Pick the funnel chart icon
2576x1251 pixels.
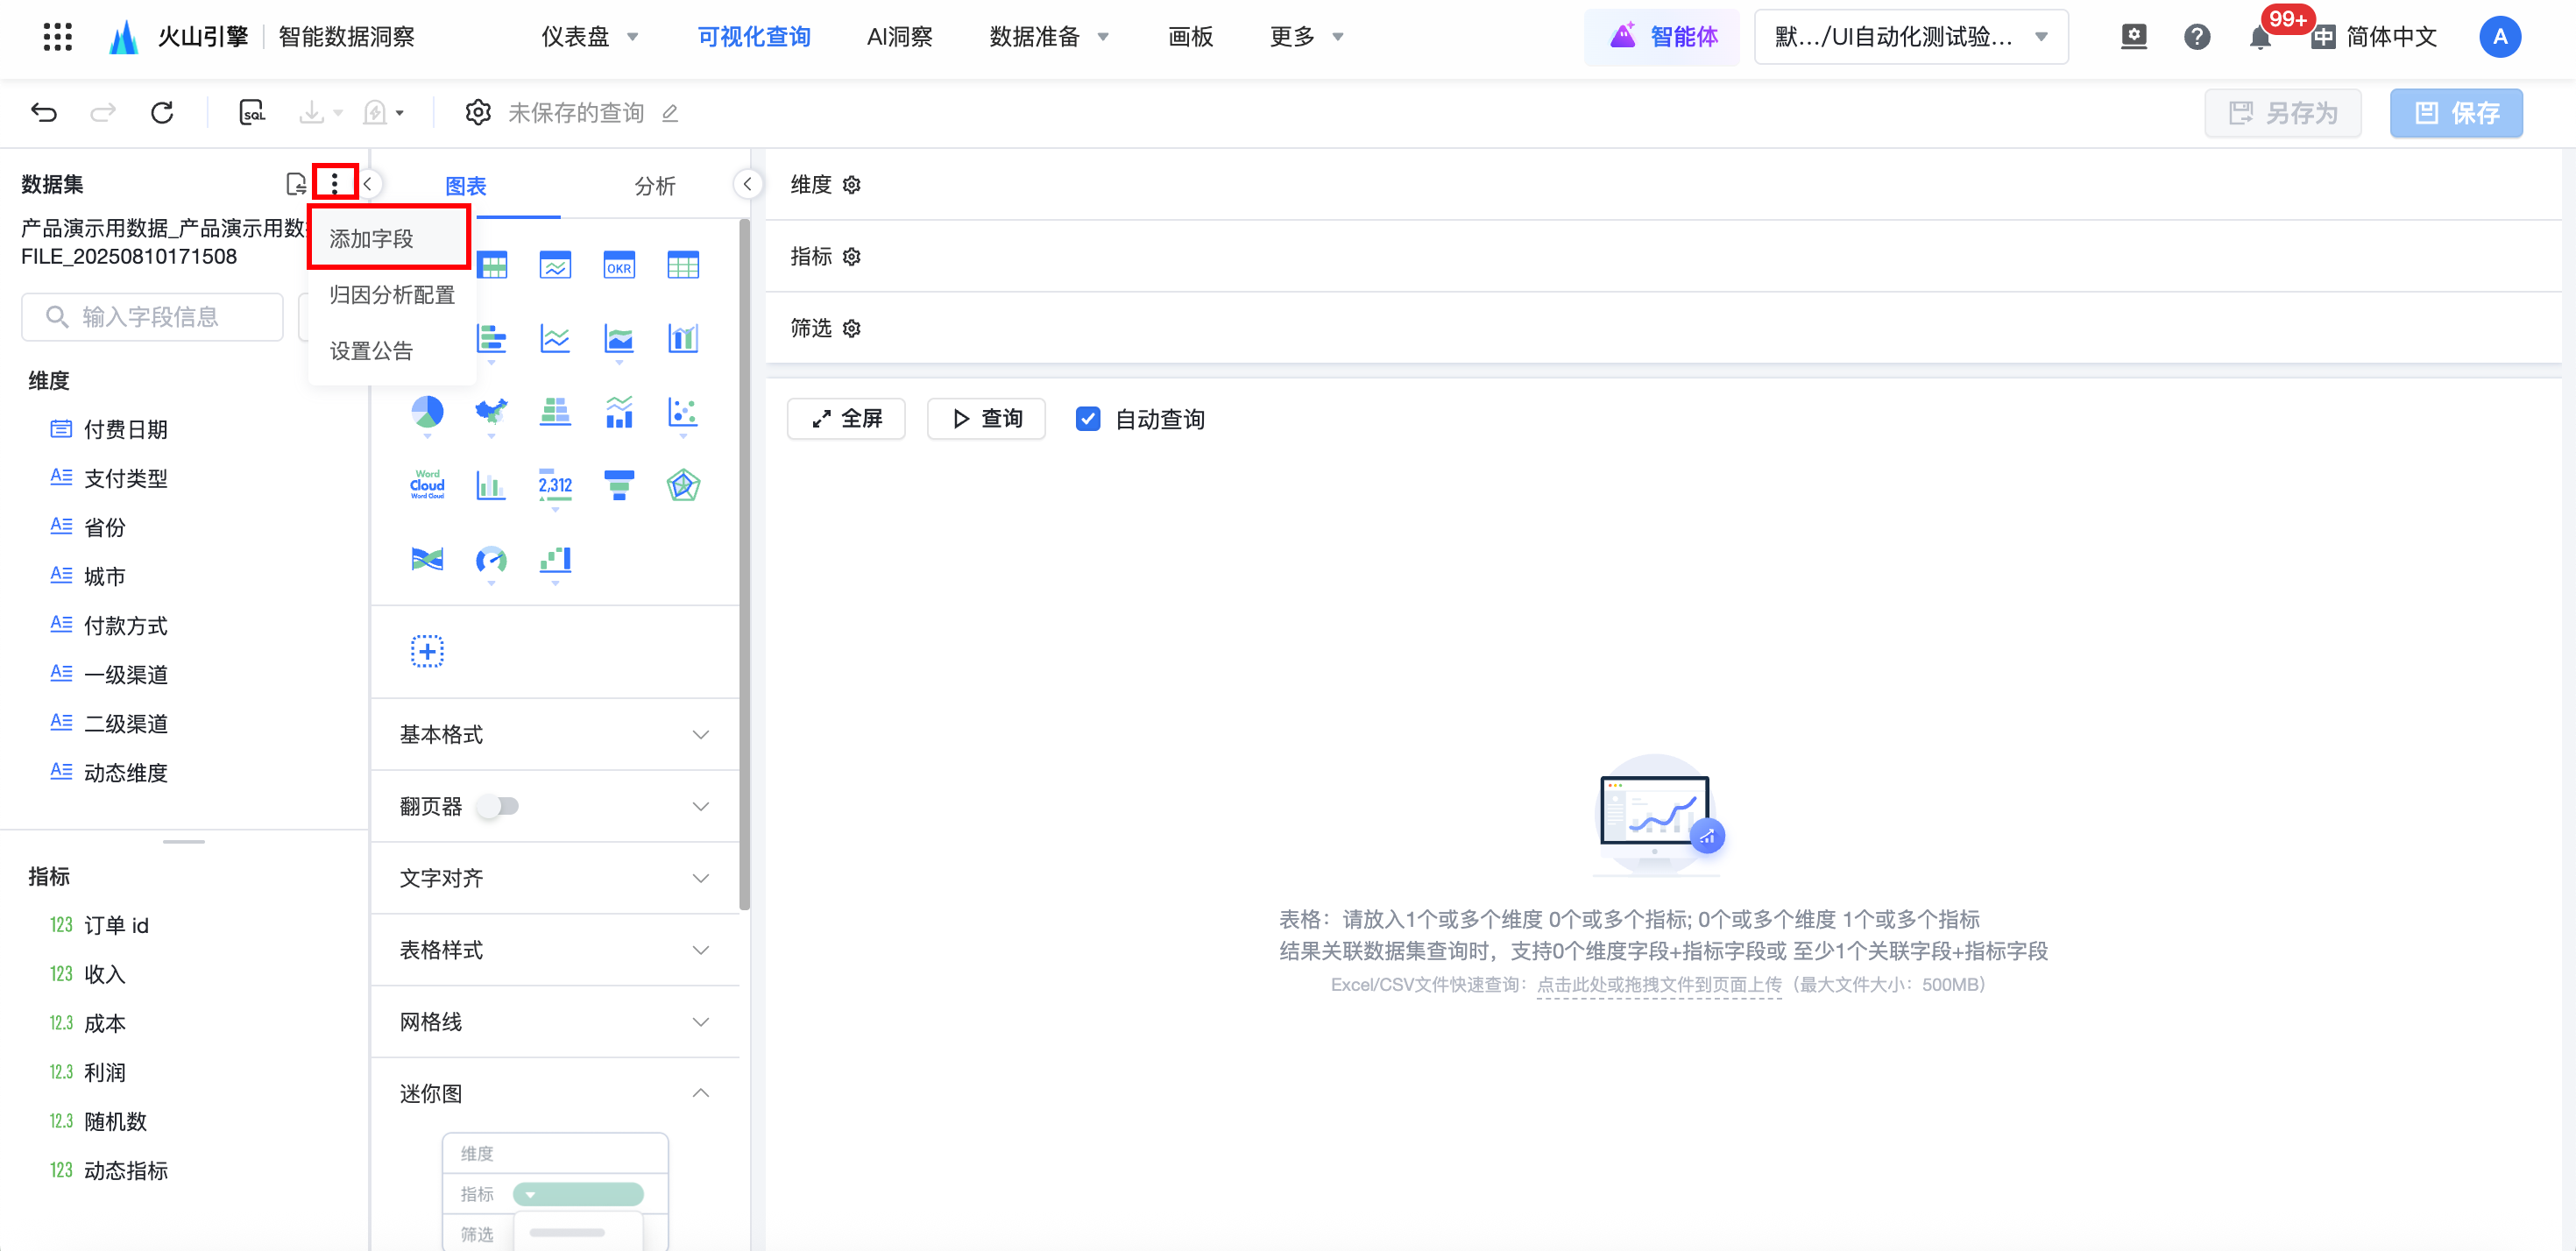tap(619, 485)
